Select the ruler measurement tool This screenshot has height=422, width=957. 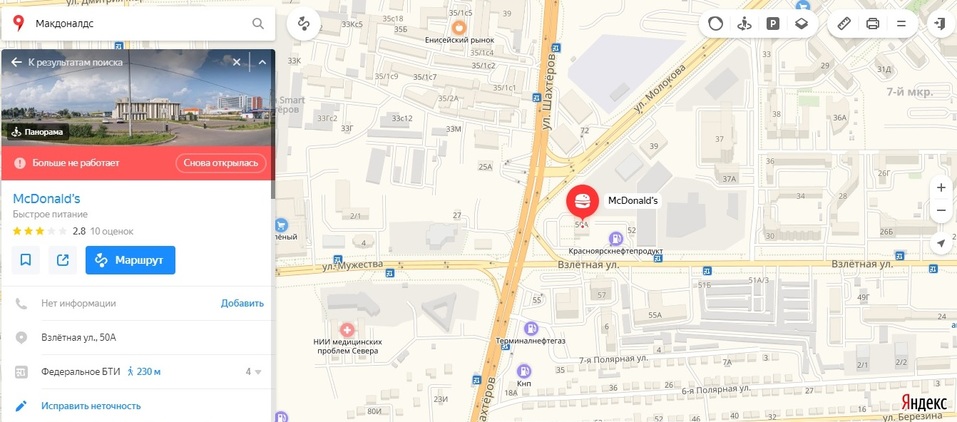(x=844, y=24)
